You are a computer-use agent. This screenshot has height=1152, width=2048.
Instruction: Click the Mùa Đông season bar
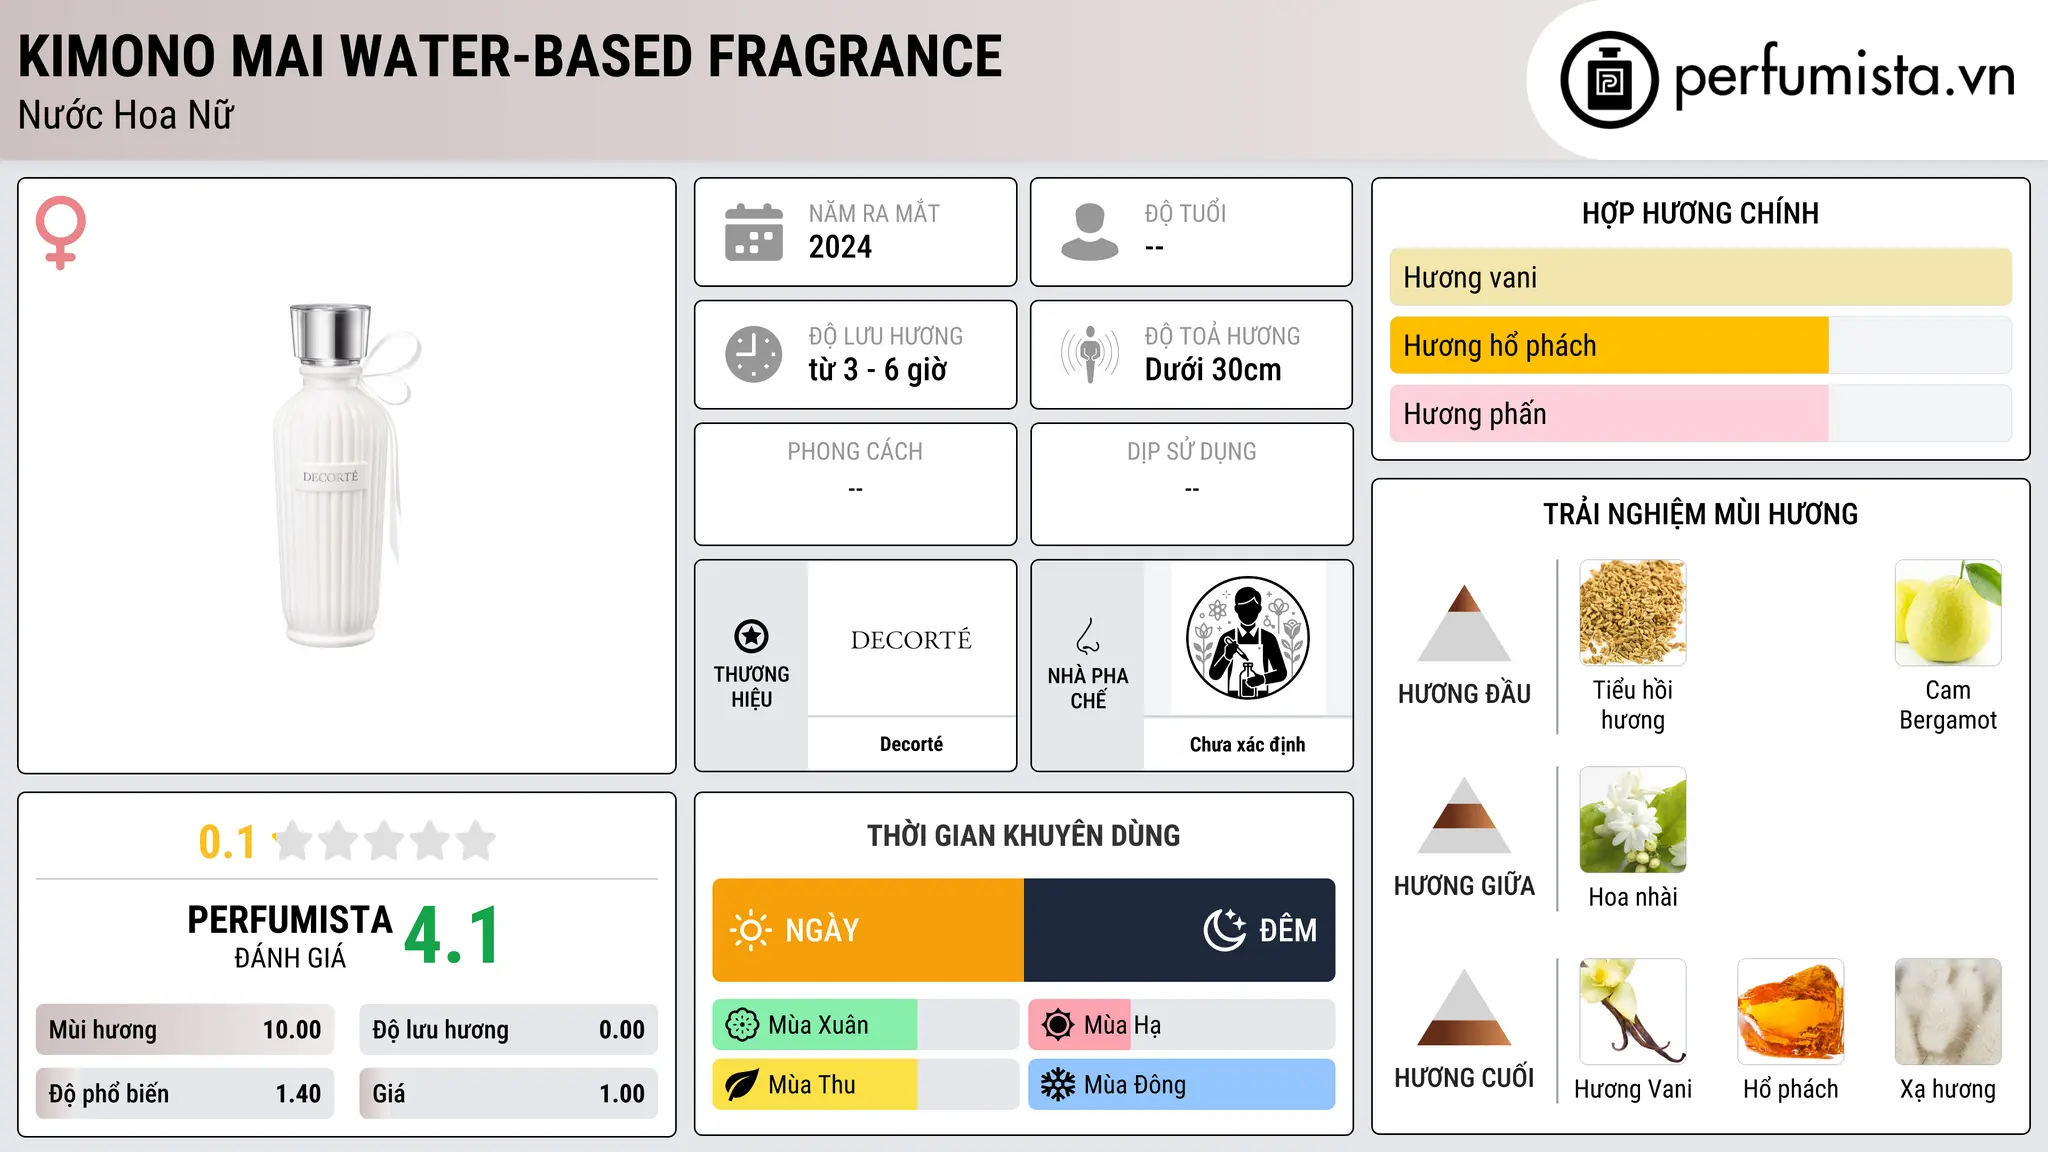1181,1085
